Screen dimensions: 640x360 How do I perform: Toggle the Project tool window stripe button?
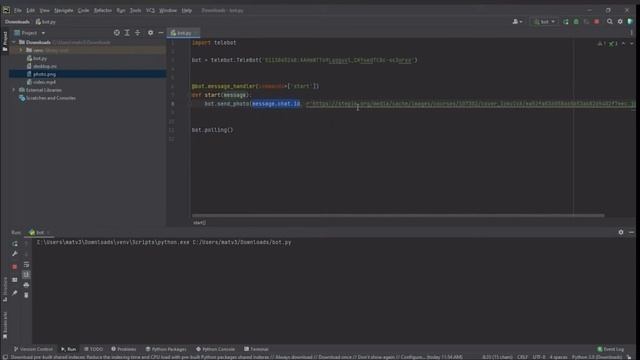[x=5, y=41]
